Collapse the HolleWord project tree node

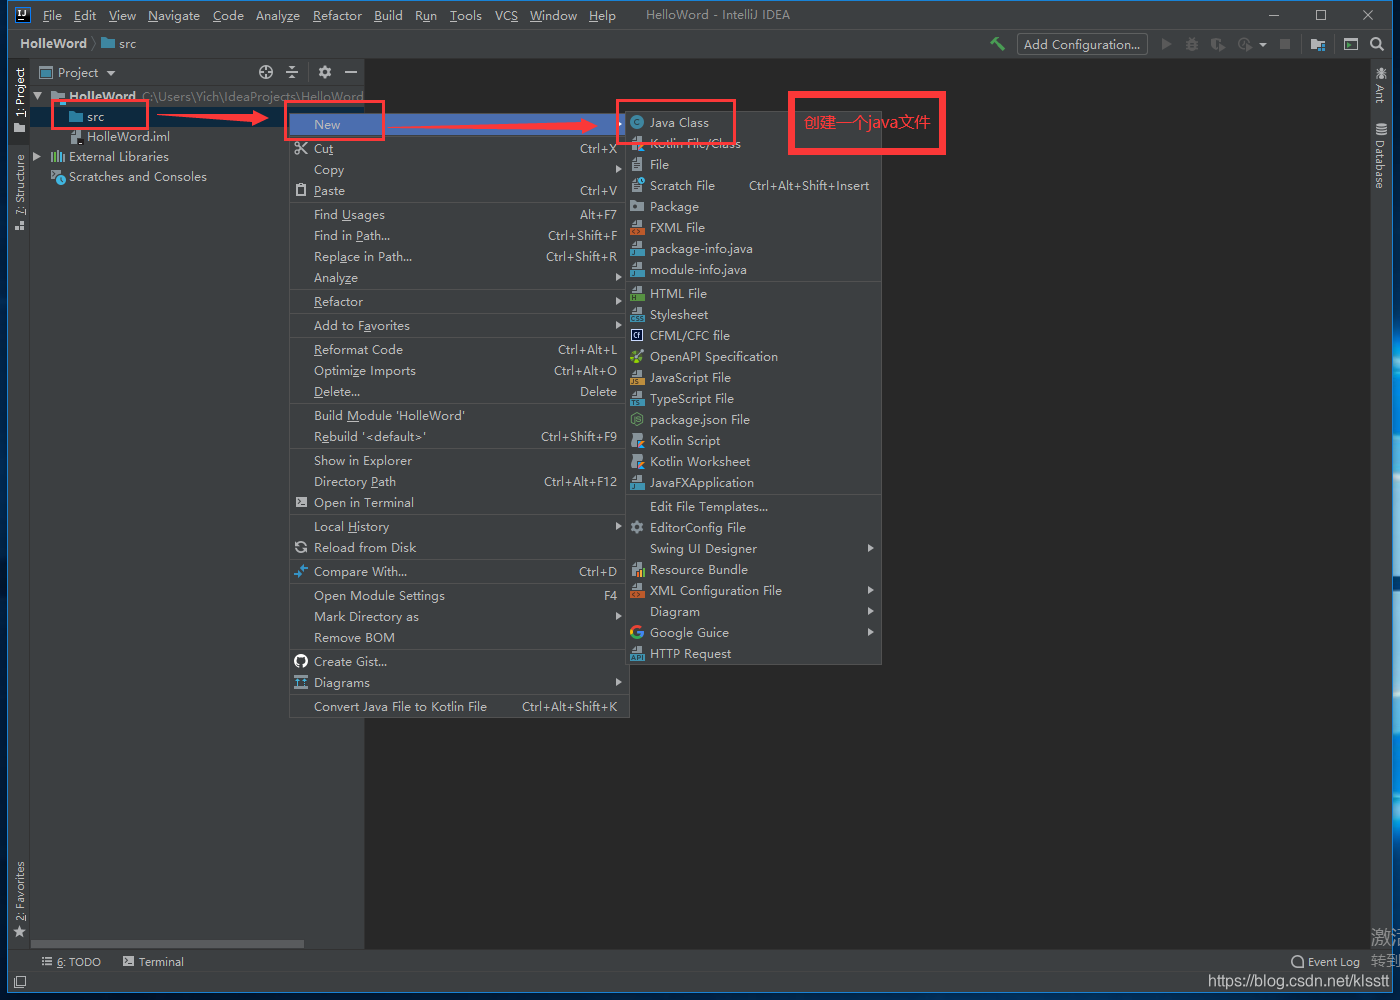pyautogui.click(x=38, y=96)
